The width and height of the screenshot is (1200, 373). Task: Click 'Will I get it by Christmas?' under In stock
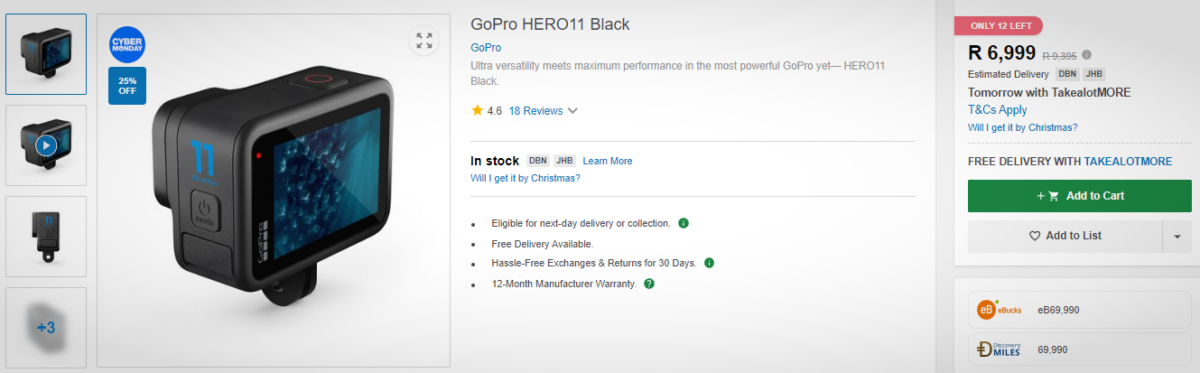tap(525, 178)
